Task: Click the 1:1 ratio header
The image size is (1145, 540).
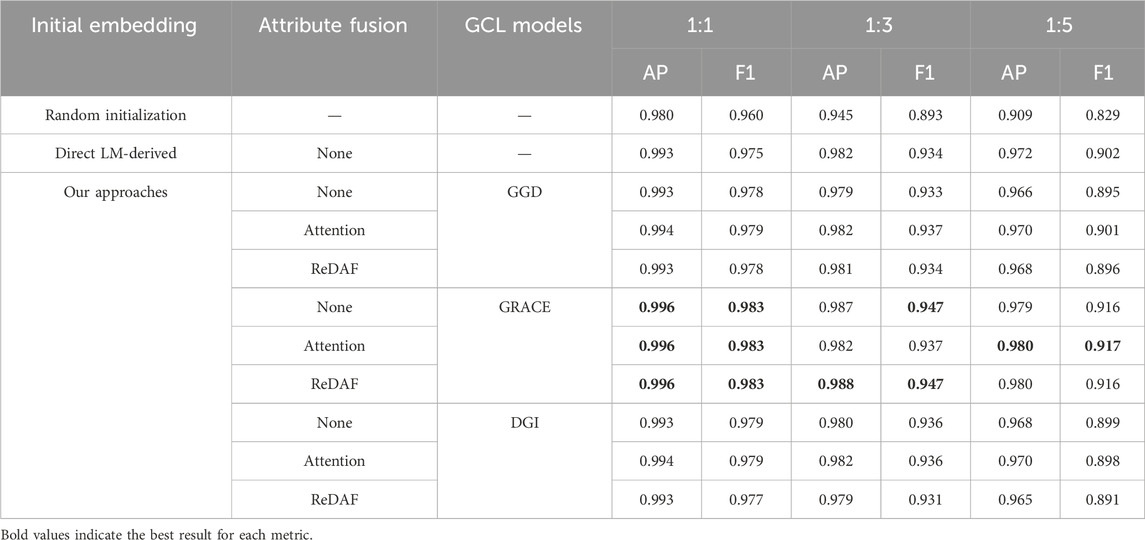Action: click(701, 25)
